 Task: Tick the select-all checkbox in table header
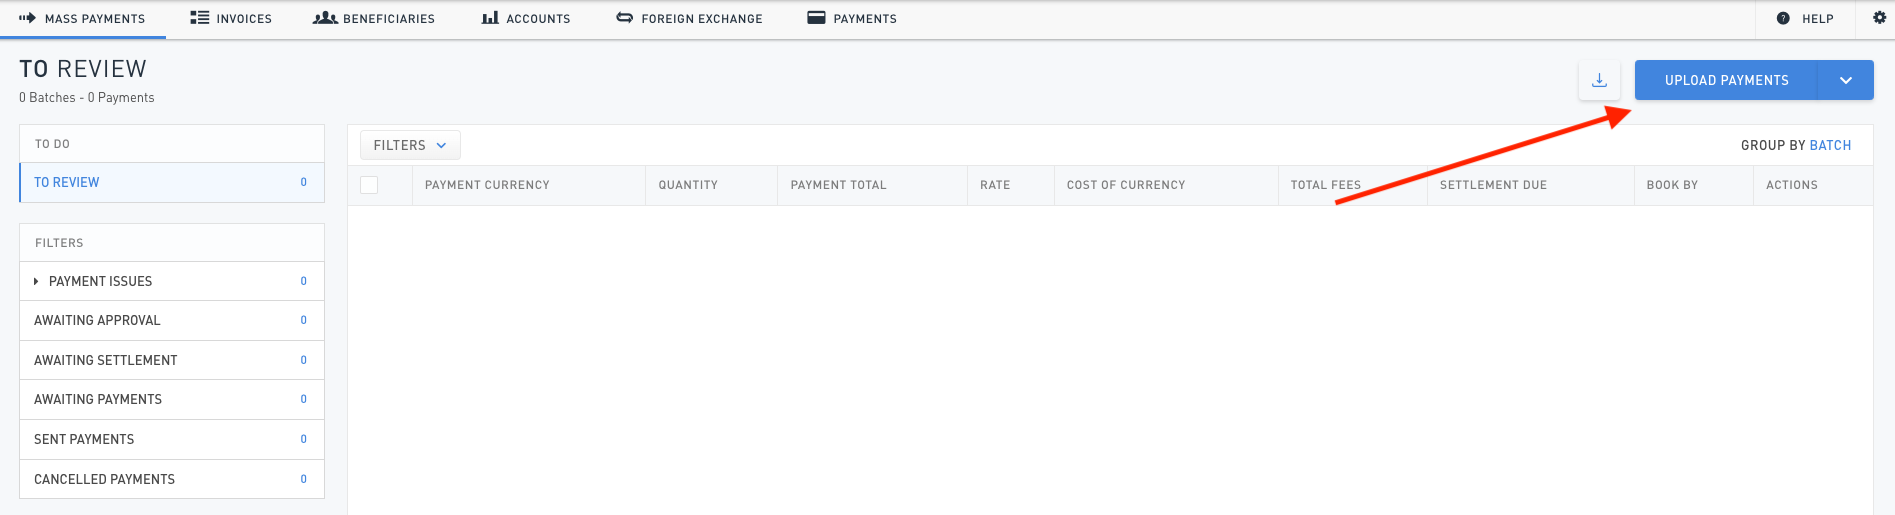tap(369, 185)
